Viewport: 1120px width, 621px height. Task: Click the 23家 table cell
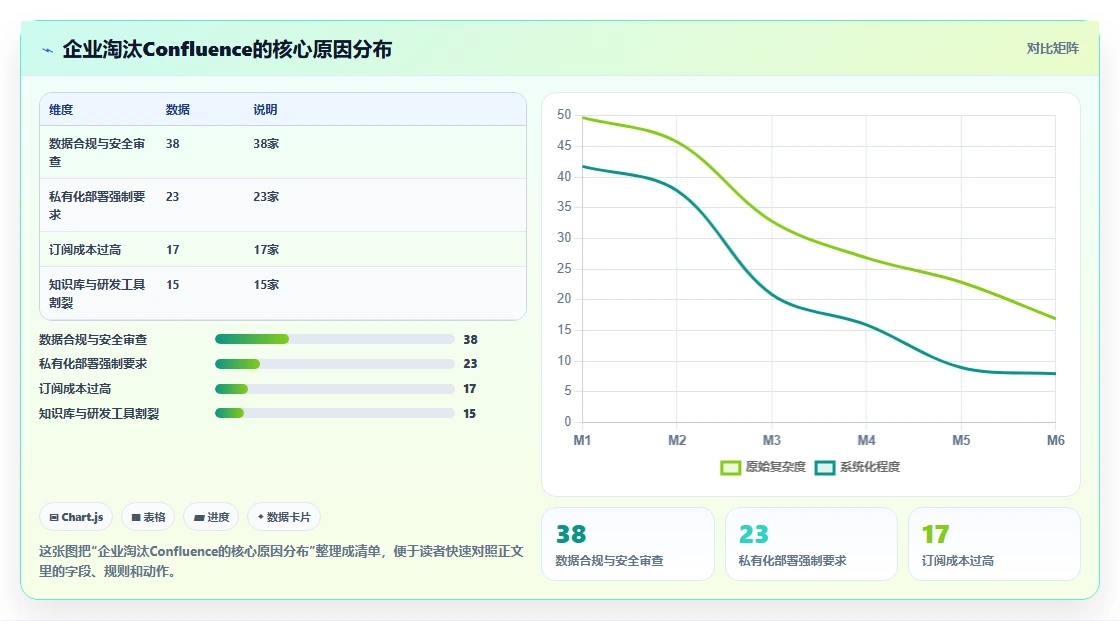tap(266, 197)
